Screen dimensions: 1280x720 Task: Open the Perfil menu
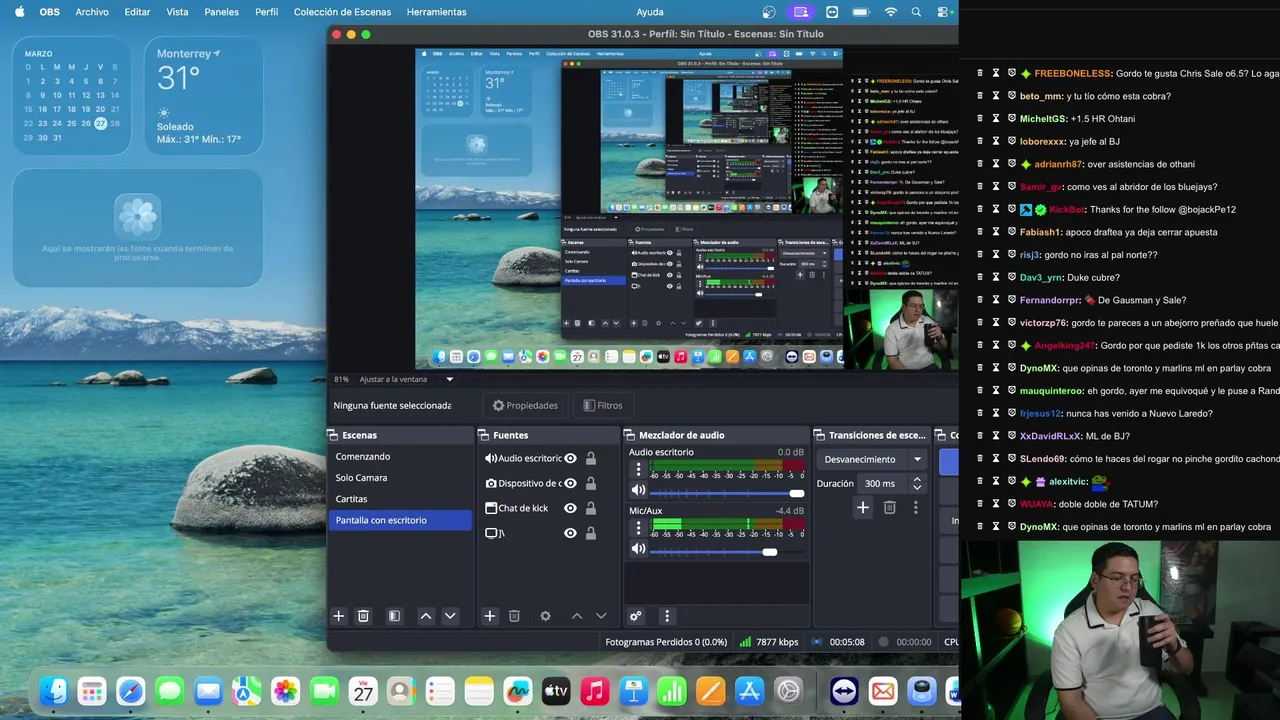point(267,12)
